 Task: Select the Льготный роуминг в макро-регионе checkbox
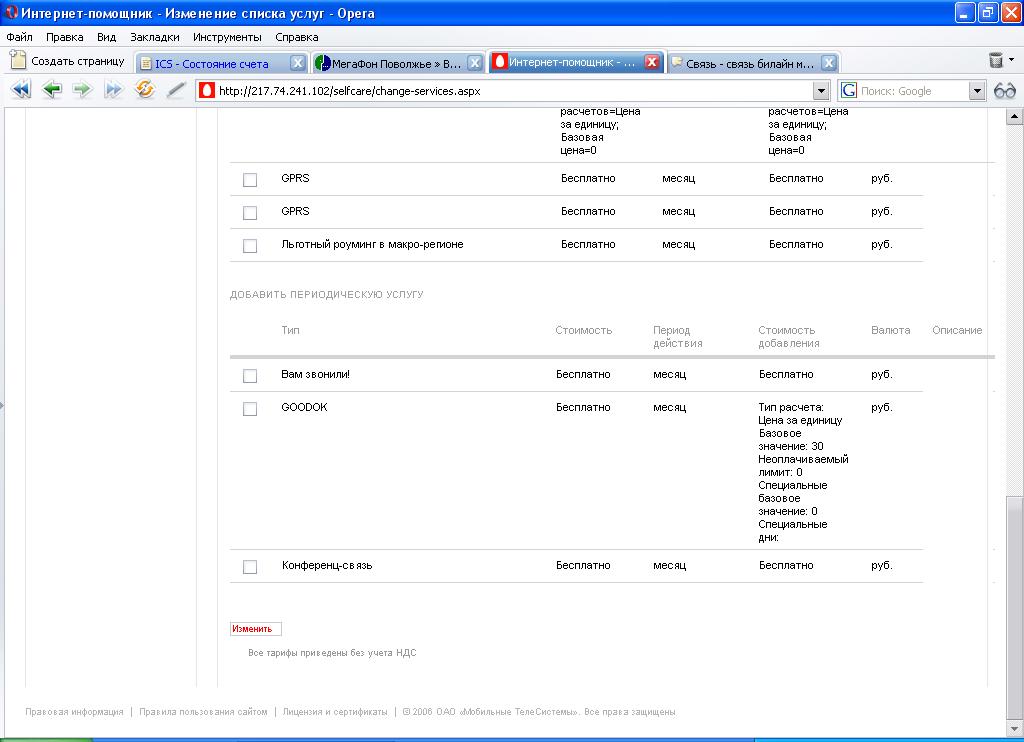pos(250,246)
